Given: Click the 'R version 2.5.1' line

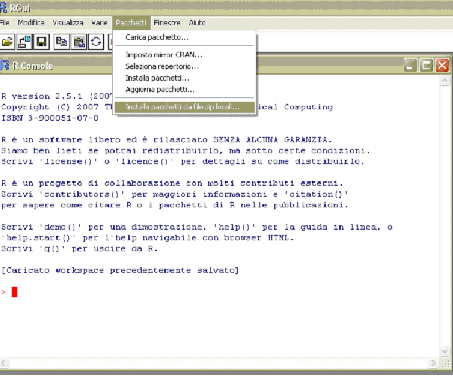Looking at the screenshot, I should (x=57, y=96).
